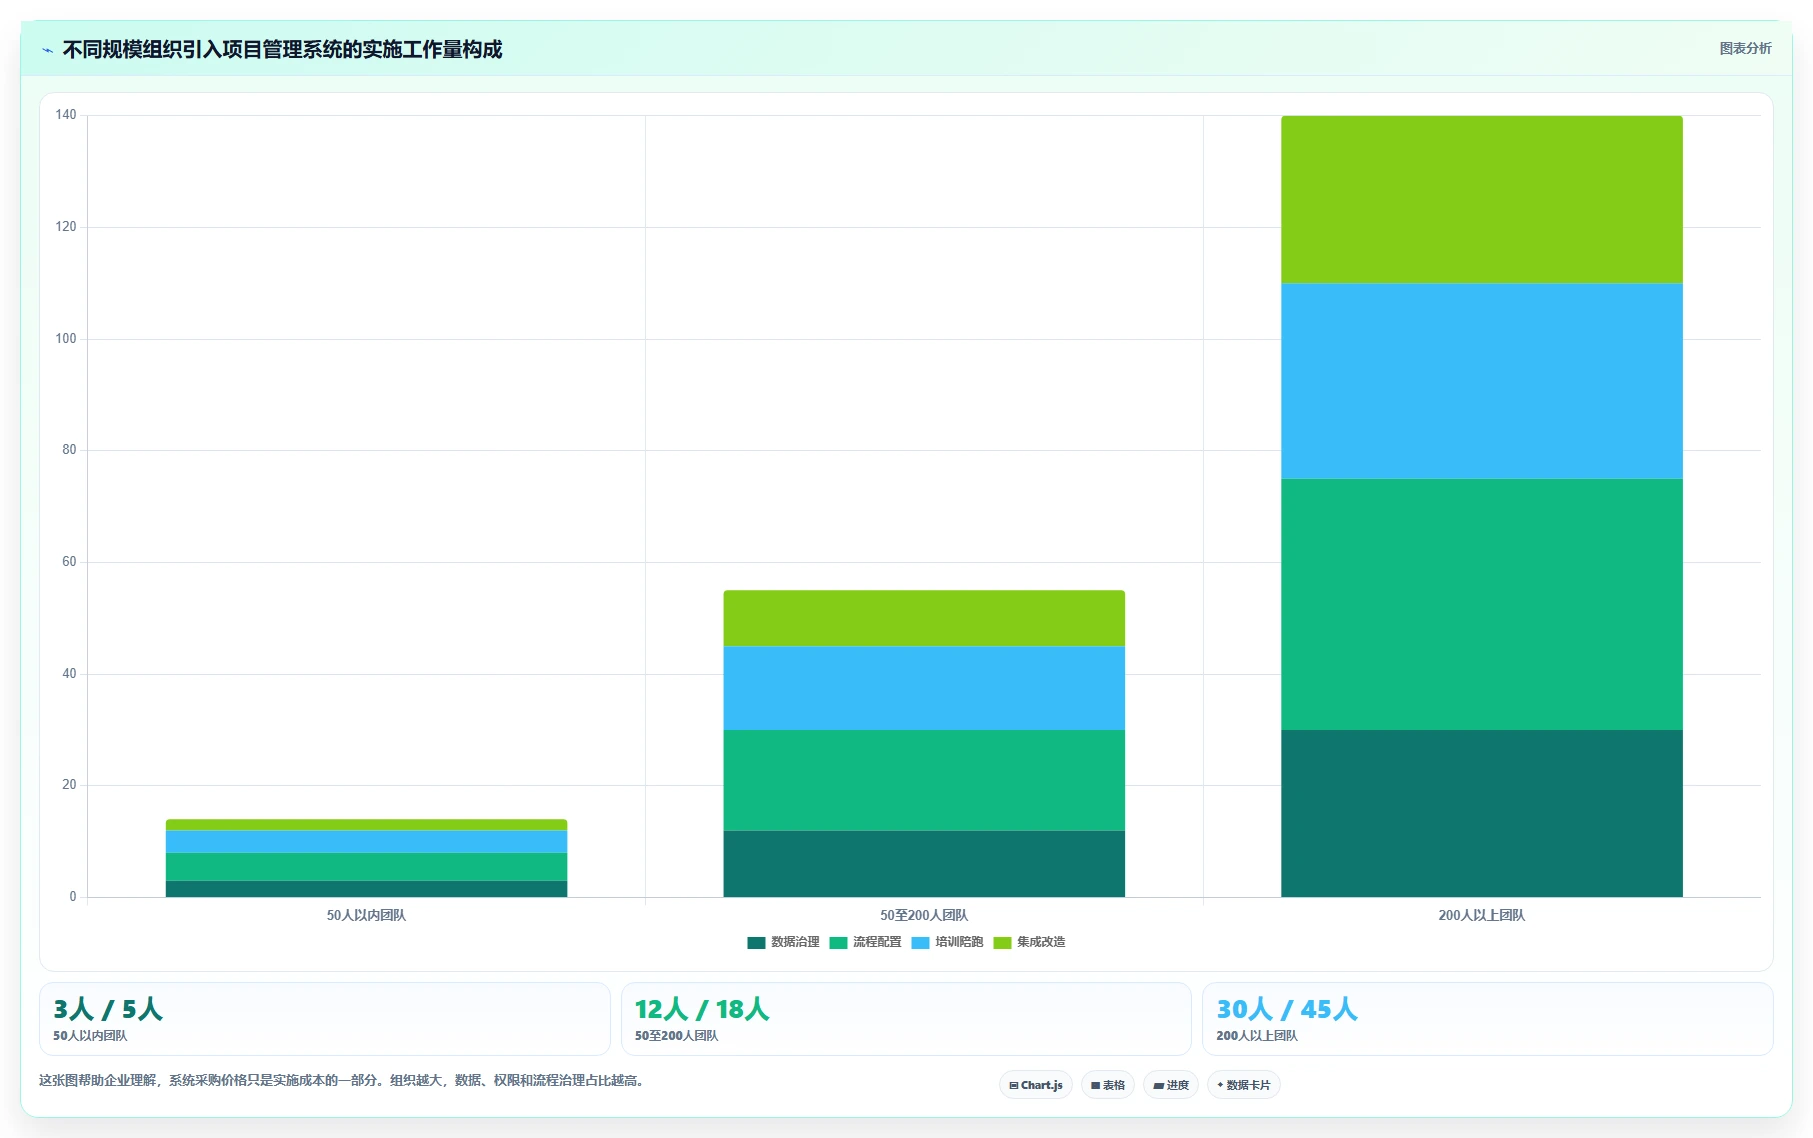
Task: Select the 数据治理 segment of the 200人以上团队 bar
Action: tap(1481, 813)
